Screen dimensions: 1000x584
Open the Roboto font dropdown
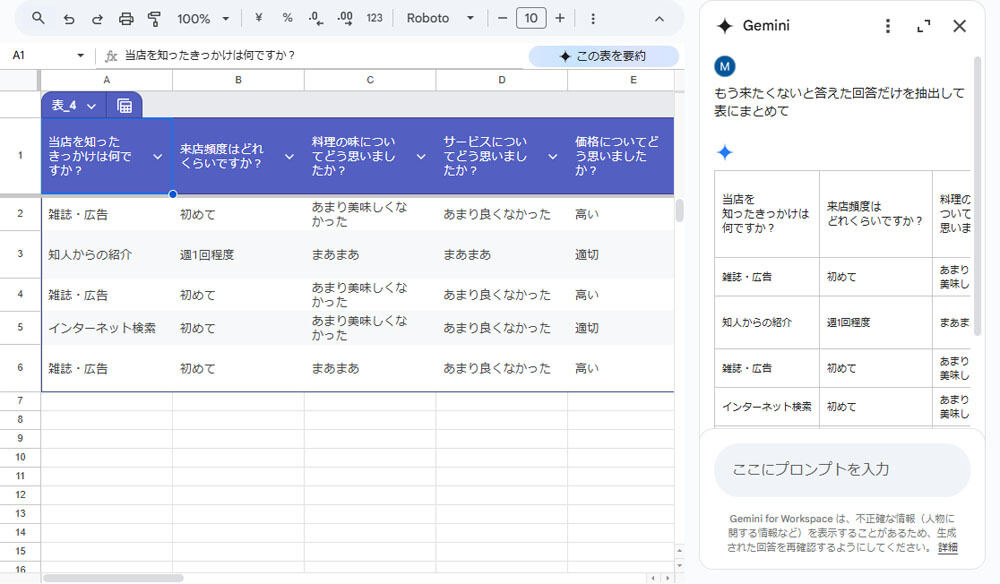[x=440, y=18]
